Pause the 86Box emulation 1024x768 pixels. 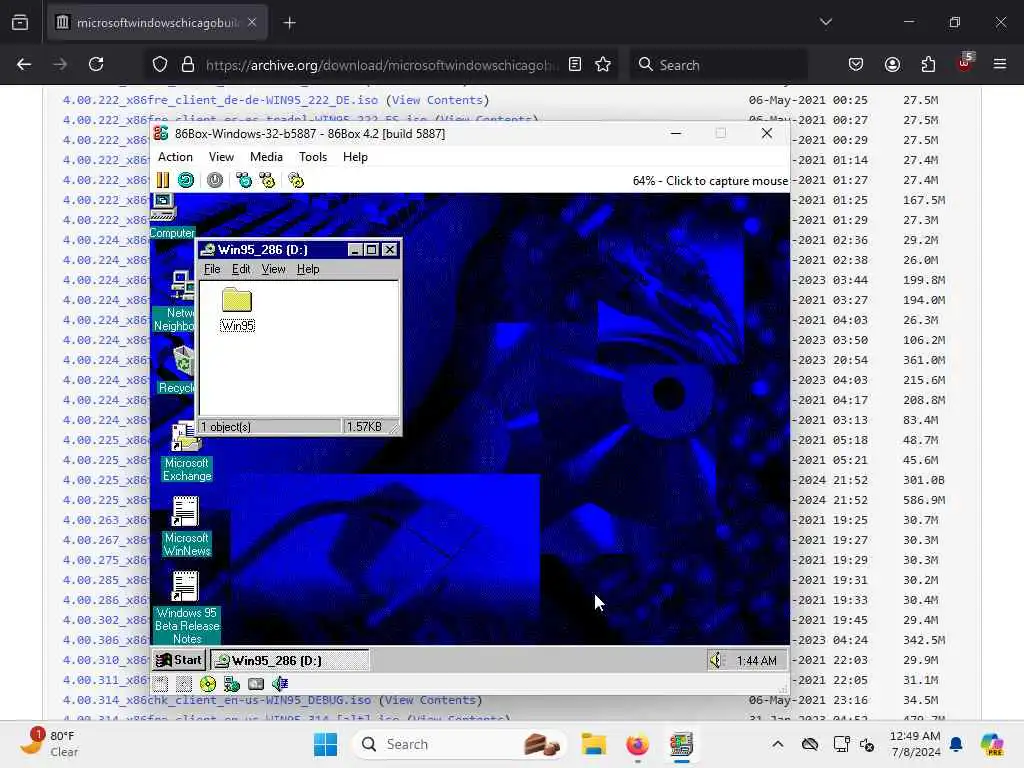[x=163, y=180]
